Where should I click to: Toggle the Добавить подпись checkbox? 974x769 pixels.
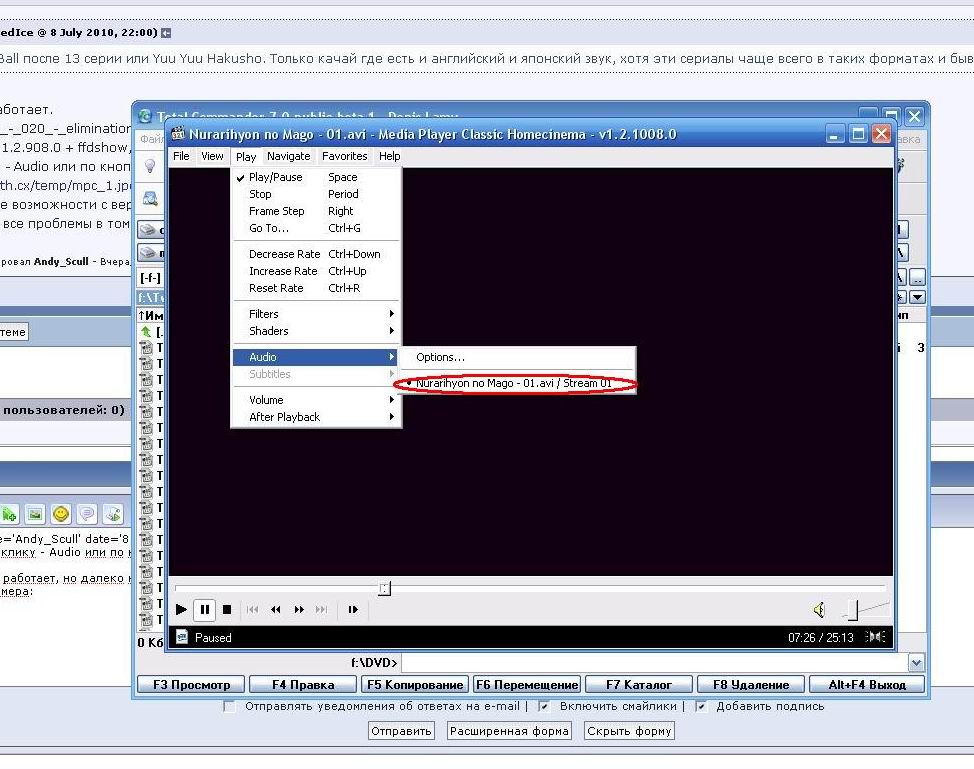click(x=701, y=706)
